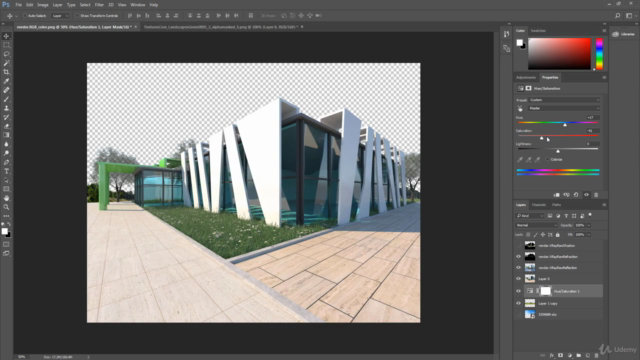The image size is (640, 360).
Task: Switch to the Adjustments tab
Action: [526, 78]
